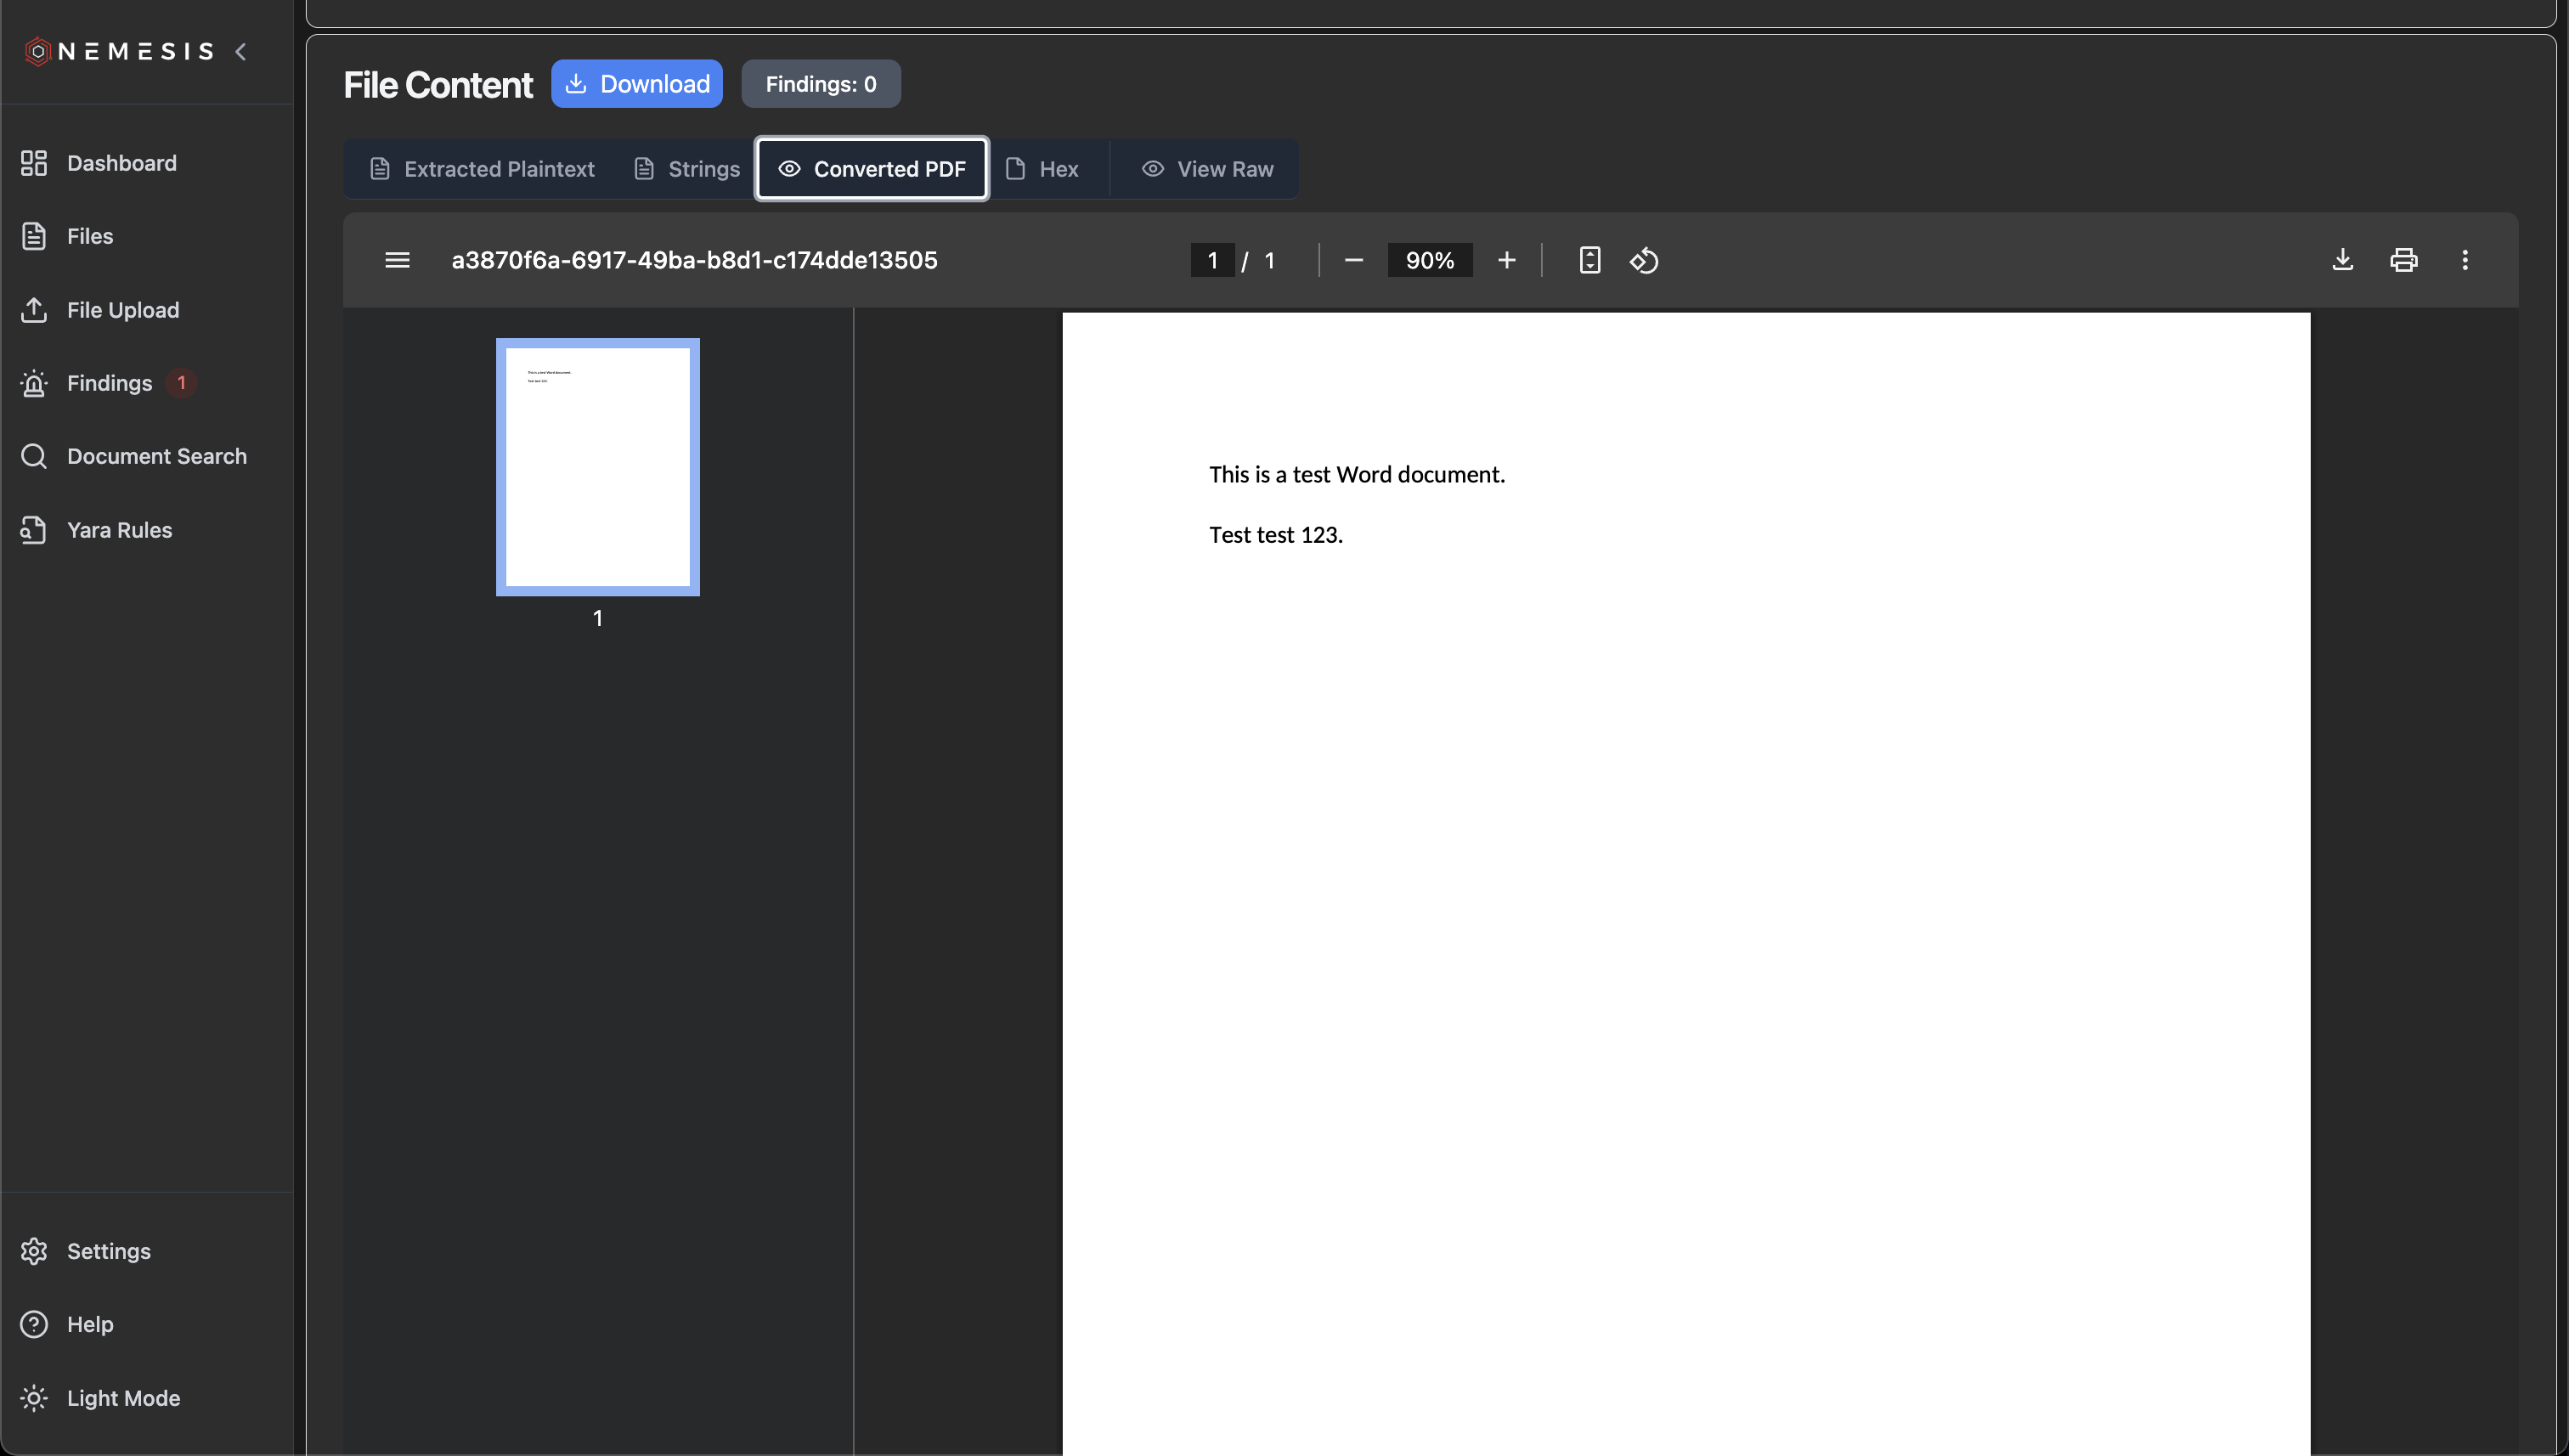Select the page 1 thumbnail
The height and width of the screenshot is (1456, 2569).
coord(597,467)
